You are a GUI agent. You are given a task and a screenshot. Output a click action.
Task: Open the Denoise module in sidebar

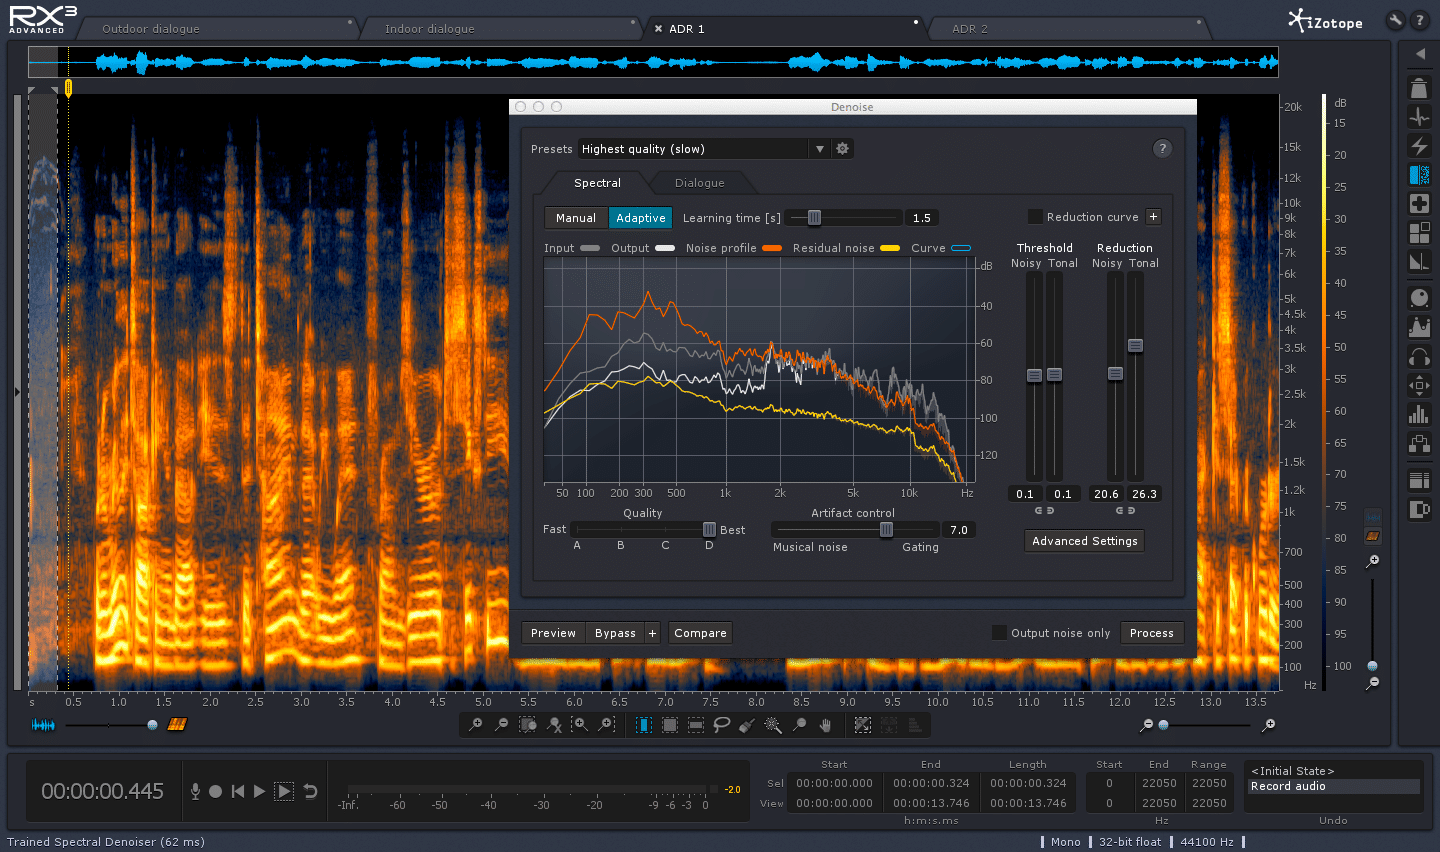click(1419, 175)
